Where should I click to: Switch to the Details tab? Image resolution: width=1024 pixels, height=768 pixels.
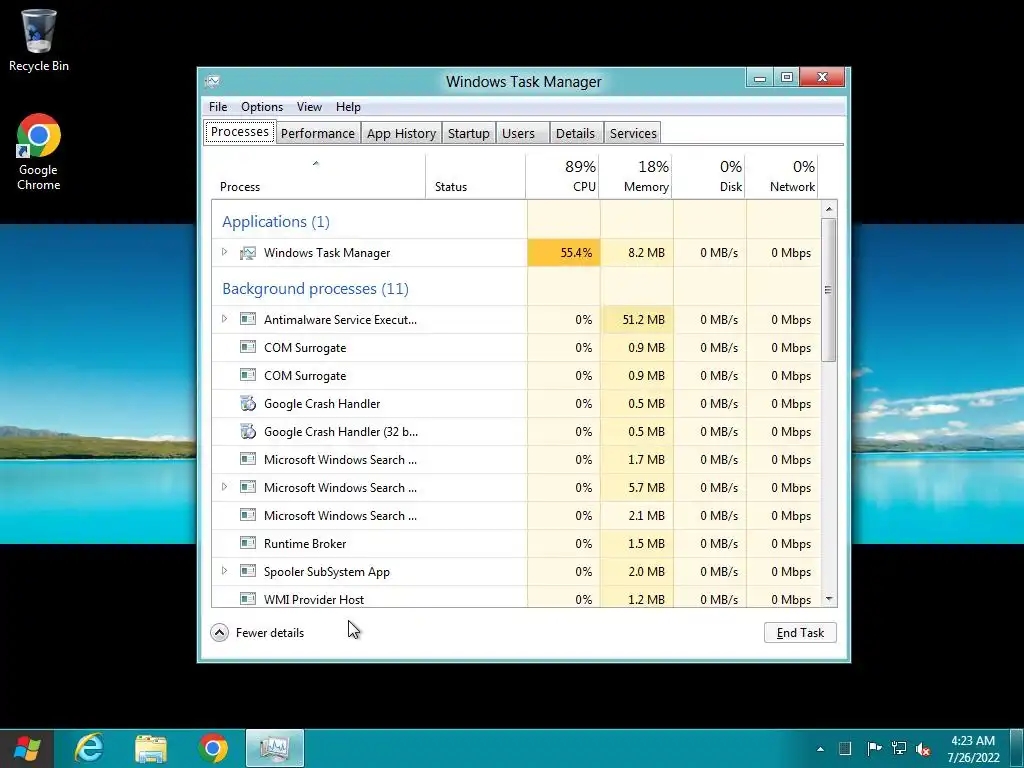point(575,133)
